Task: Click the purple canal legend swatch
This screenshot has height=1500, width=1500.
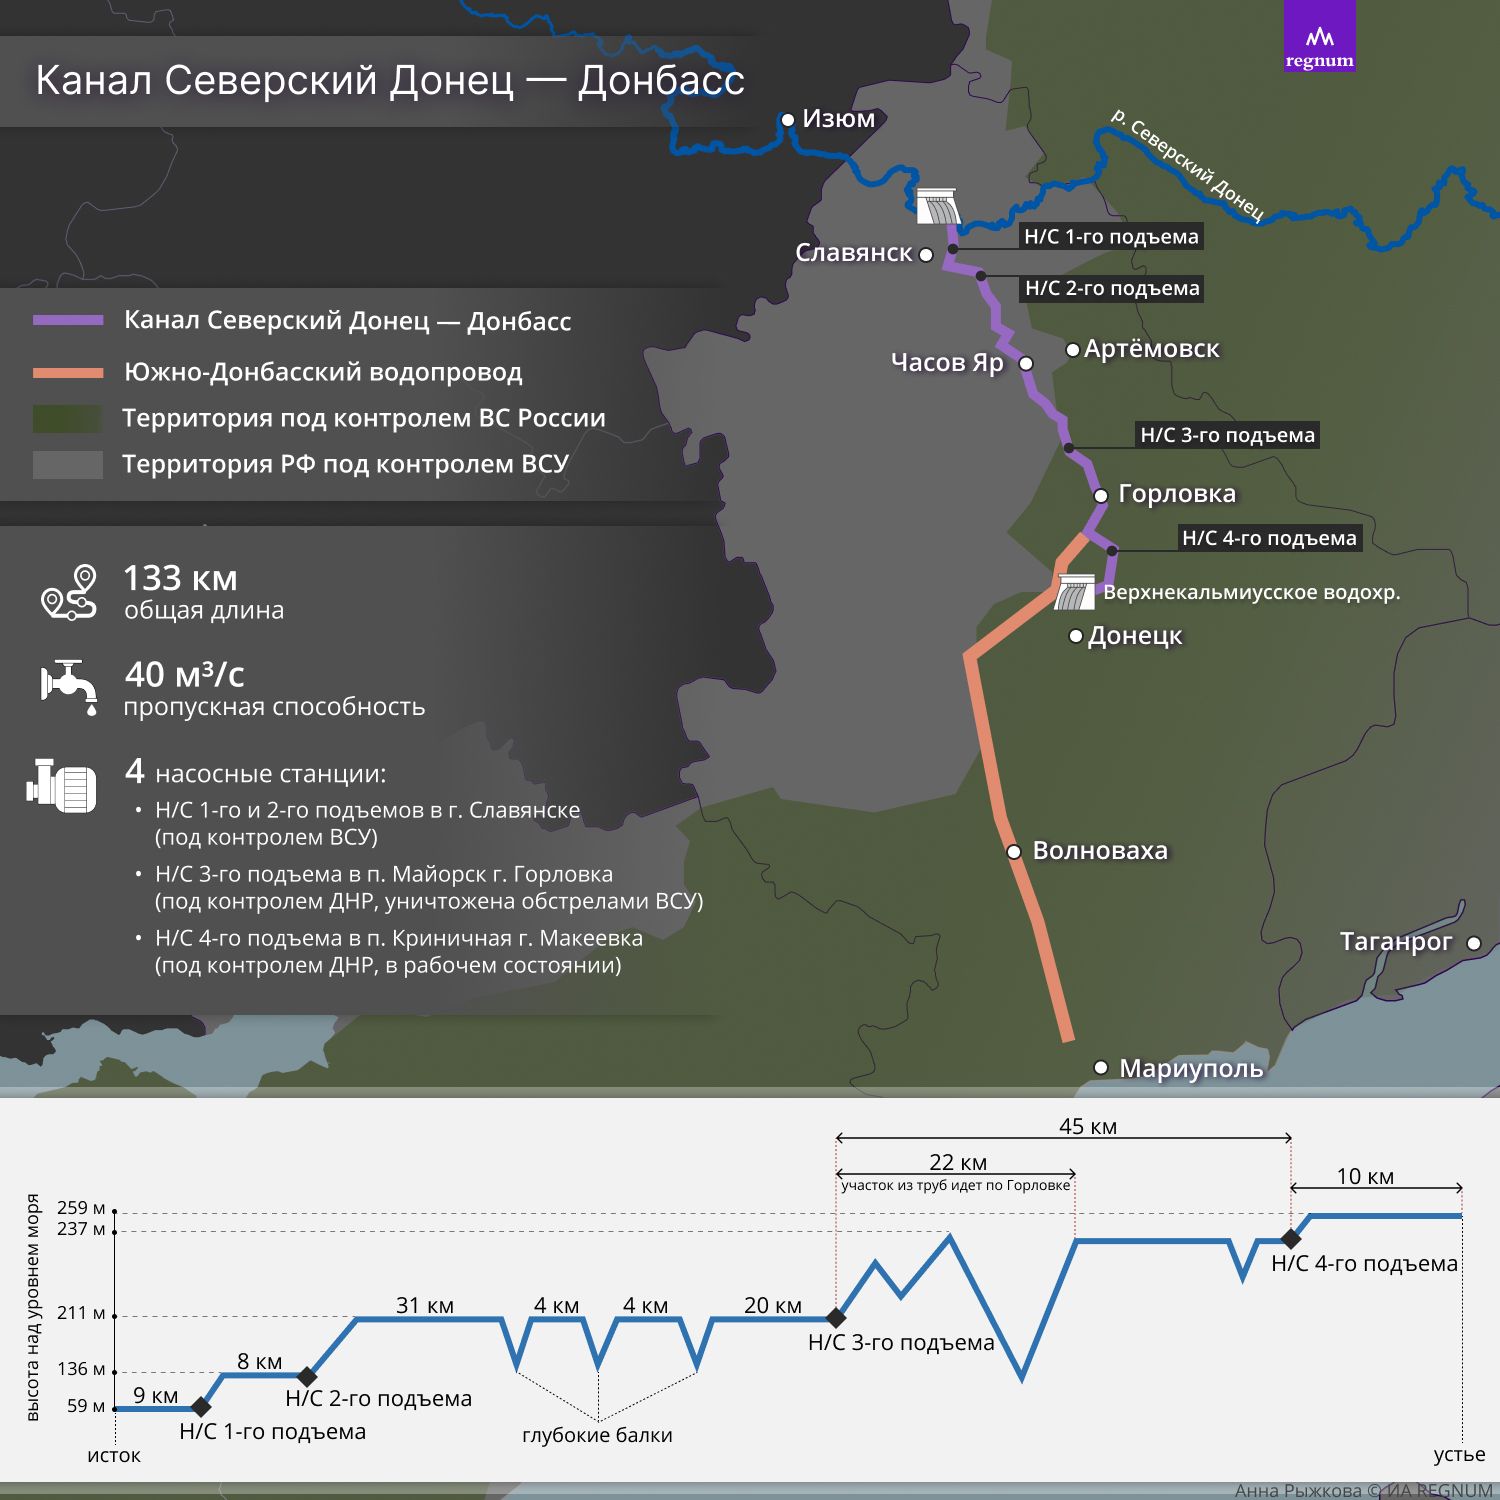Action: tap(68, 321)
